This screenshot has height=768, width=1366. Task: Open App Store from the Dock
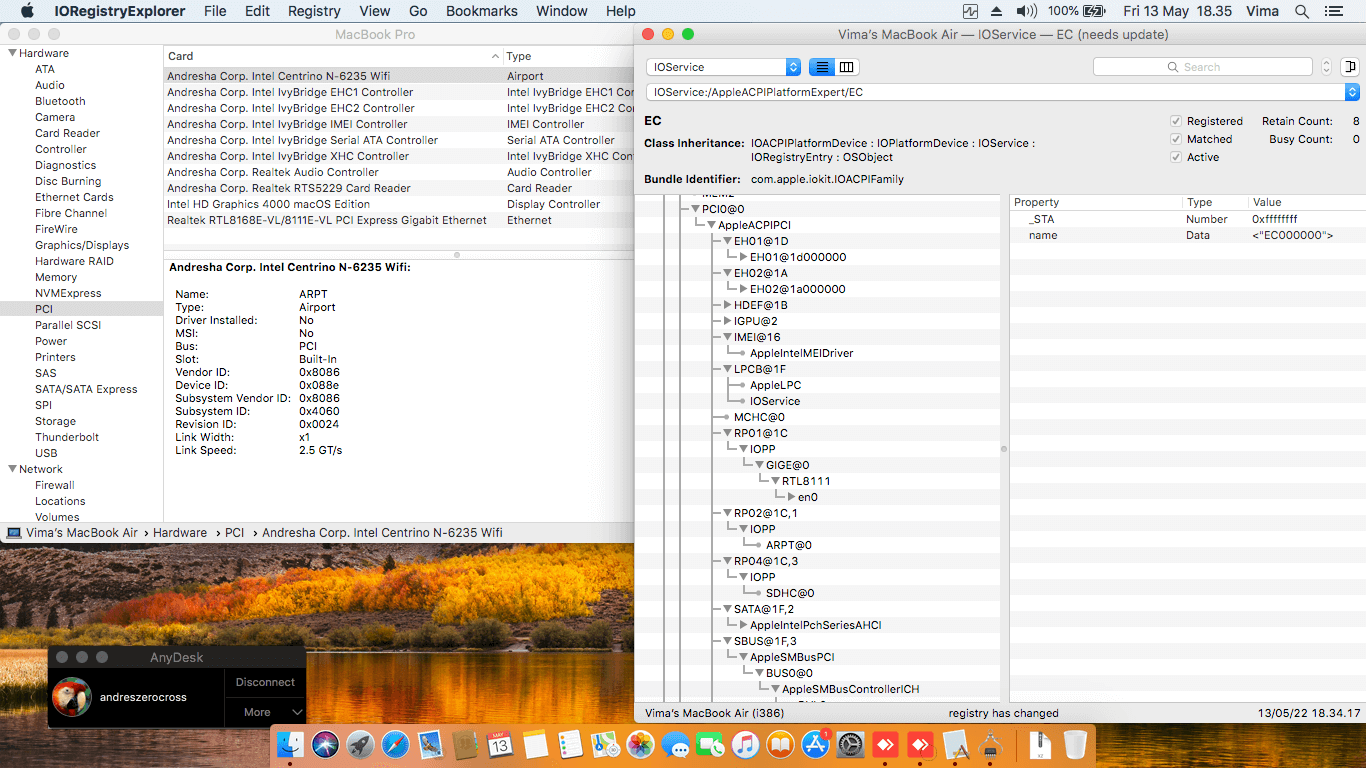pyautogui.click(x=815, y=744)
